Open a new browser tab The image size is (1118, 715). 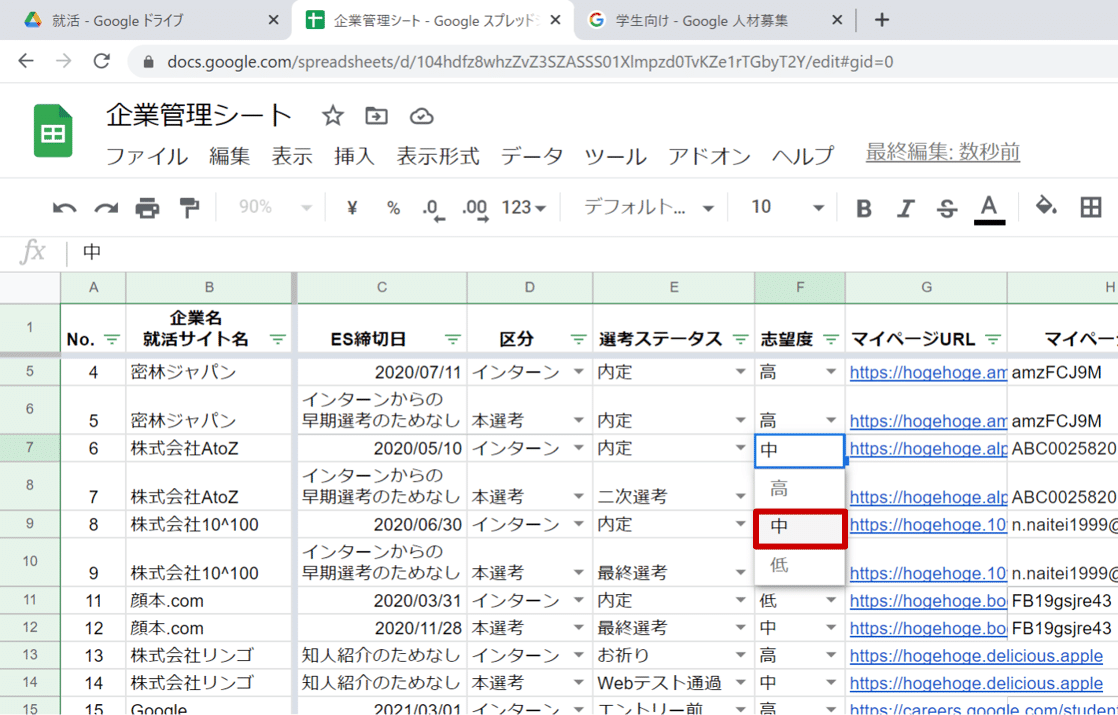882,20
